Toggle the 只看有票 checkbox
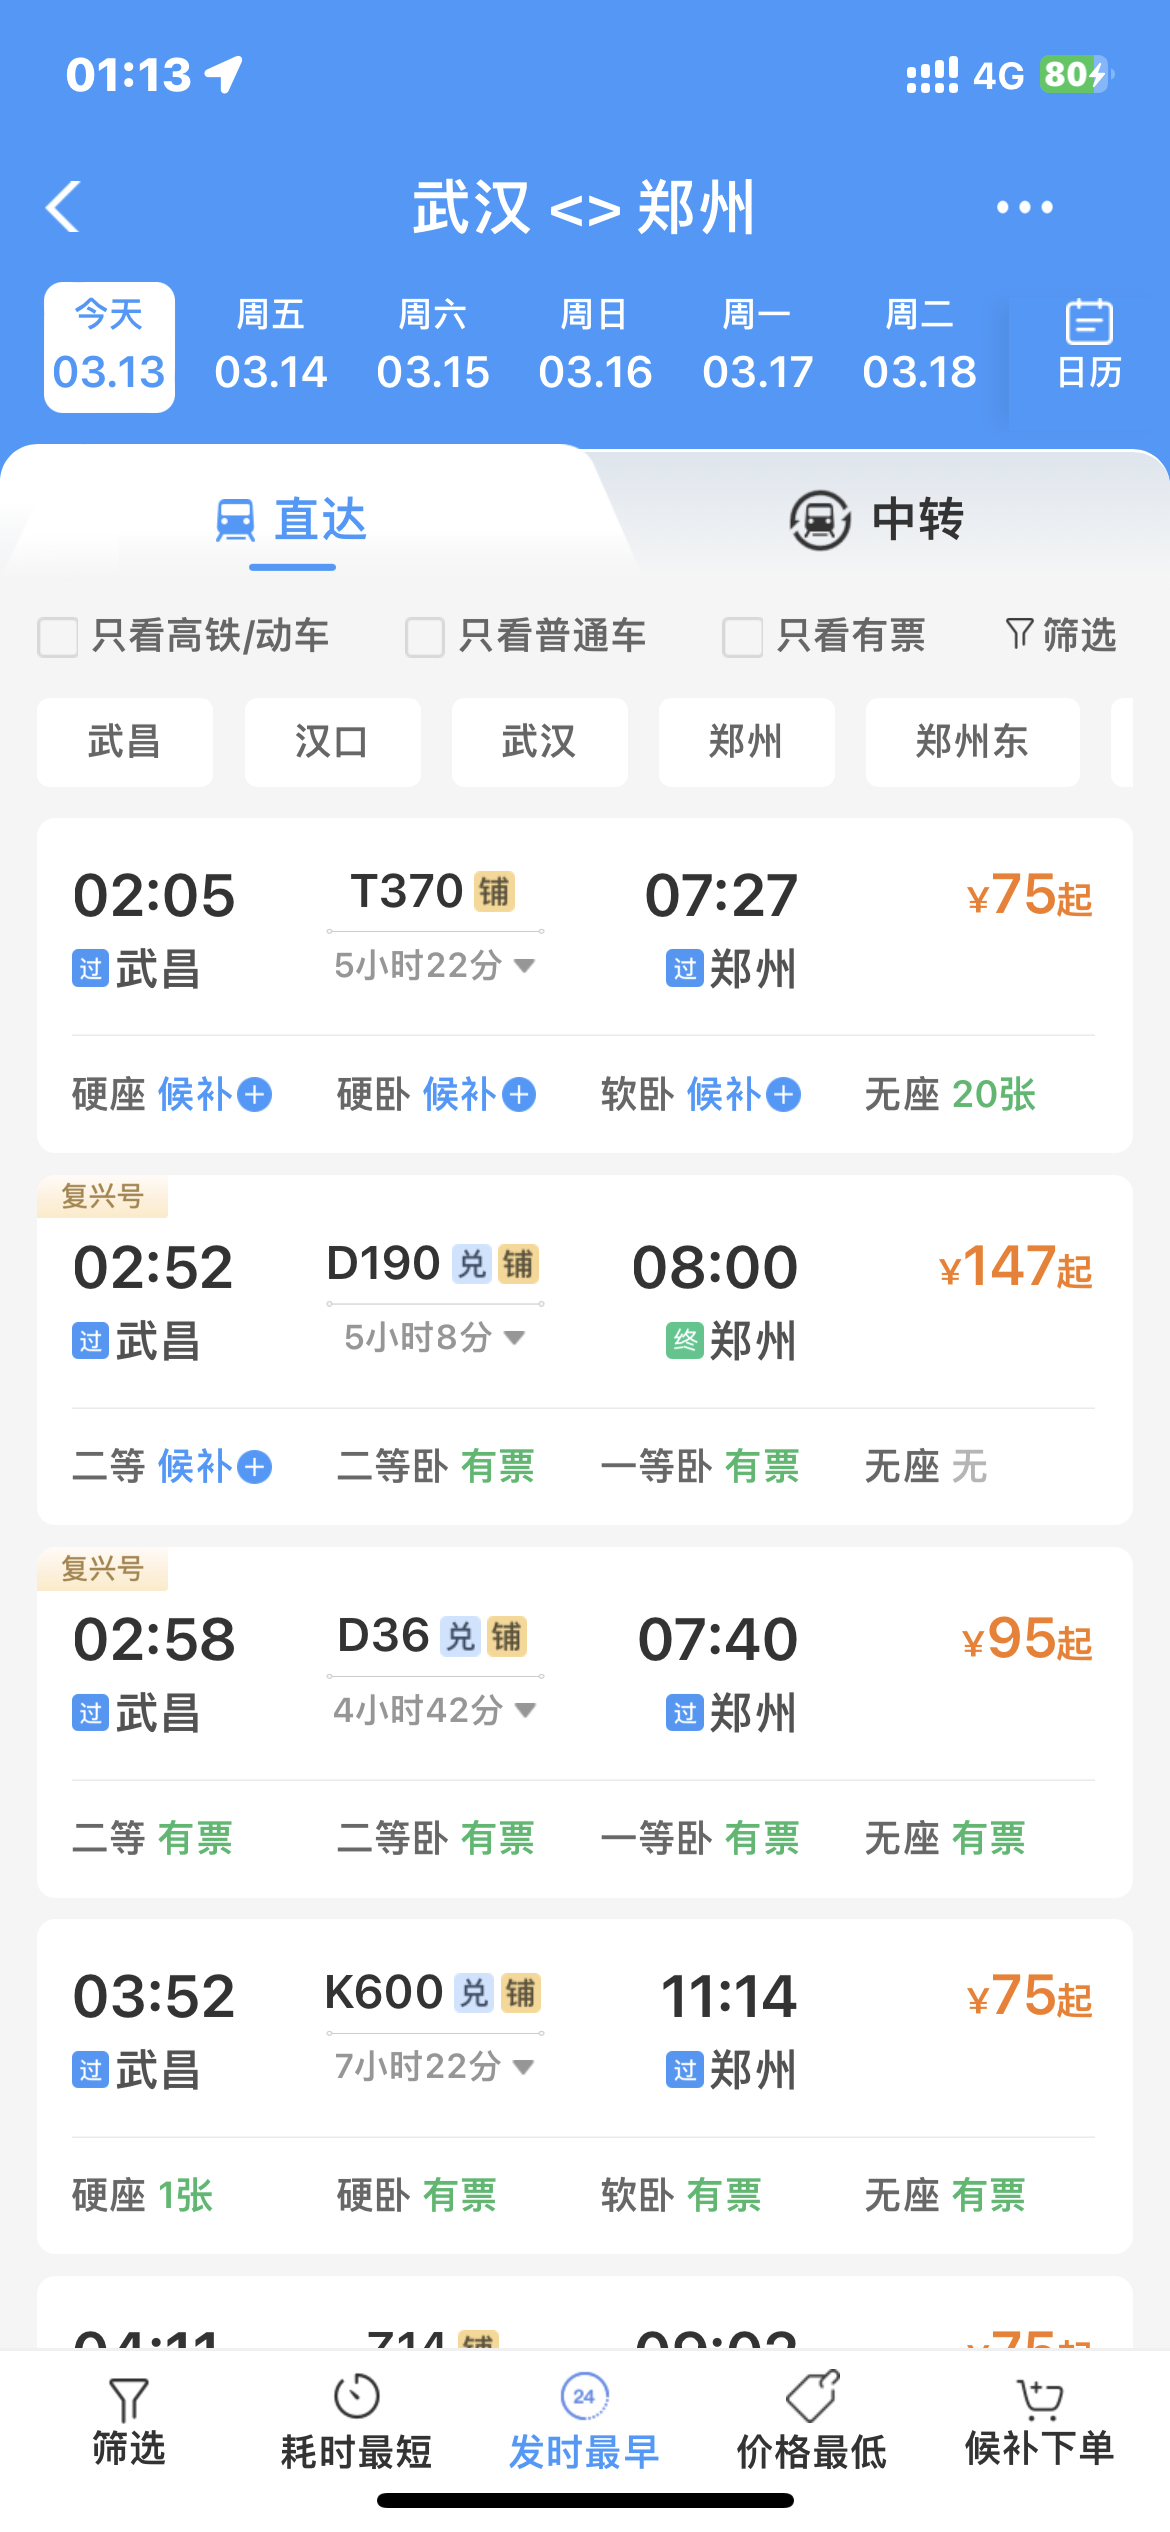The image size is (1170, 2532). pyautogui.click(x=743, y=636)
